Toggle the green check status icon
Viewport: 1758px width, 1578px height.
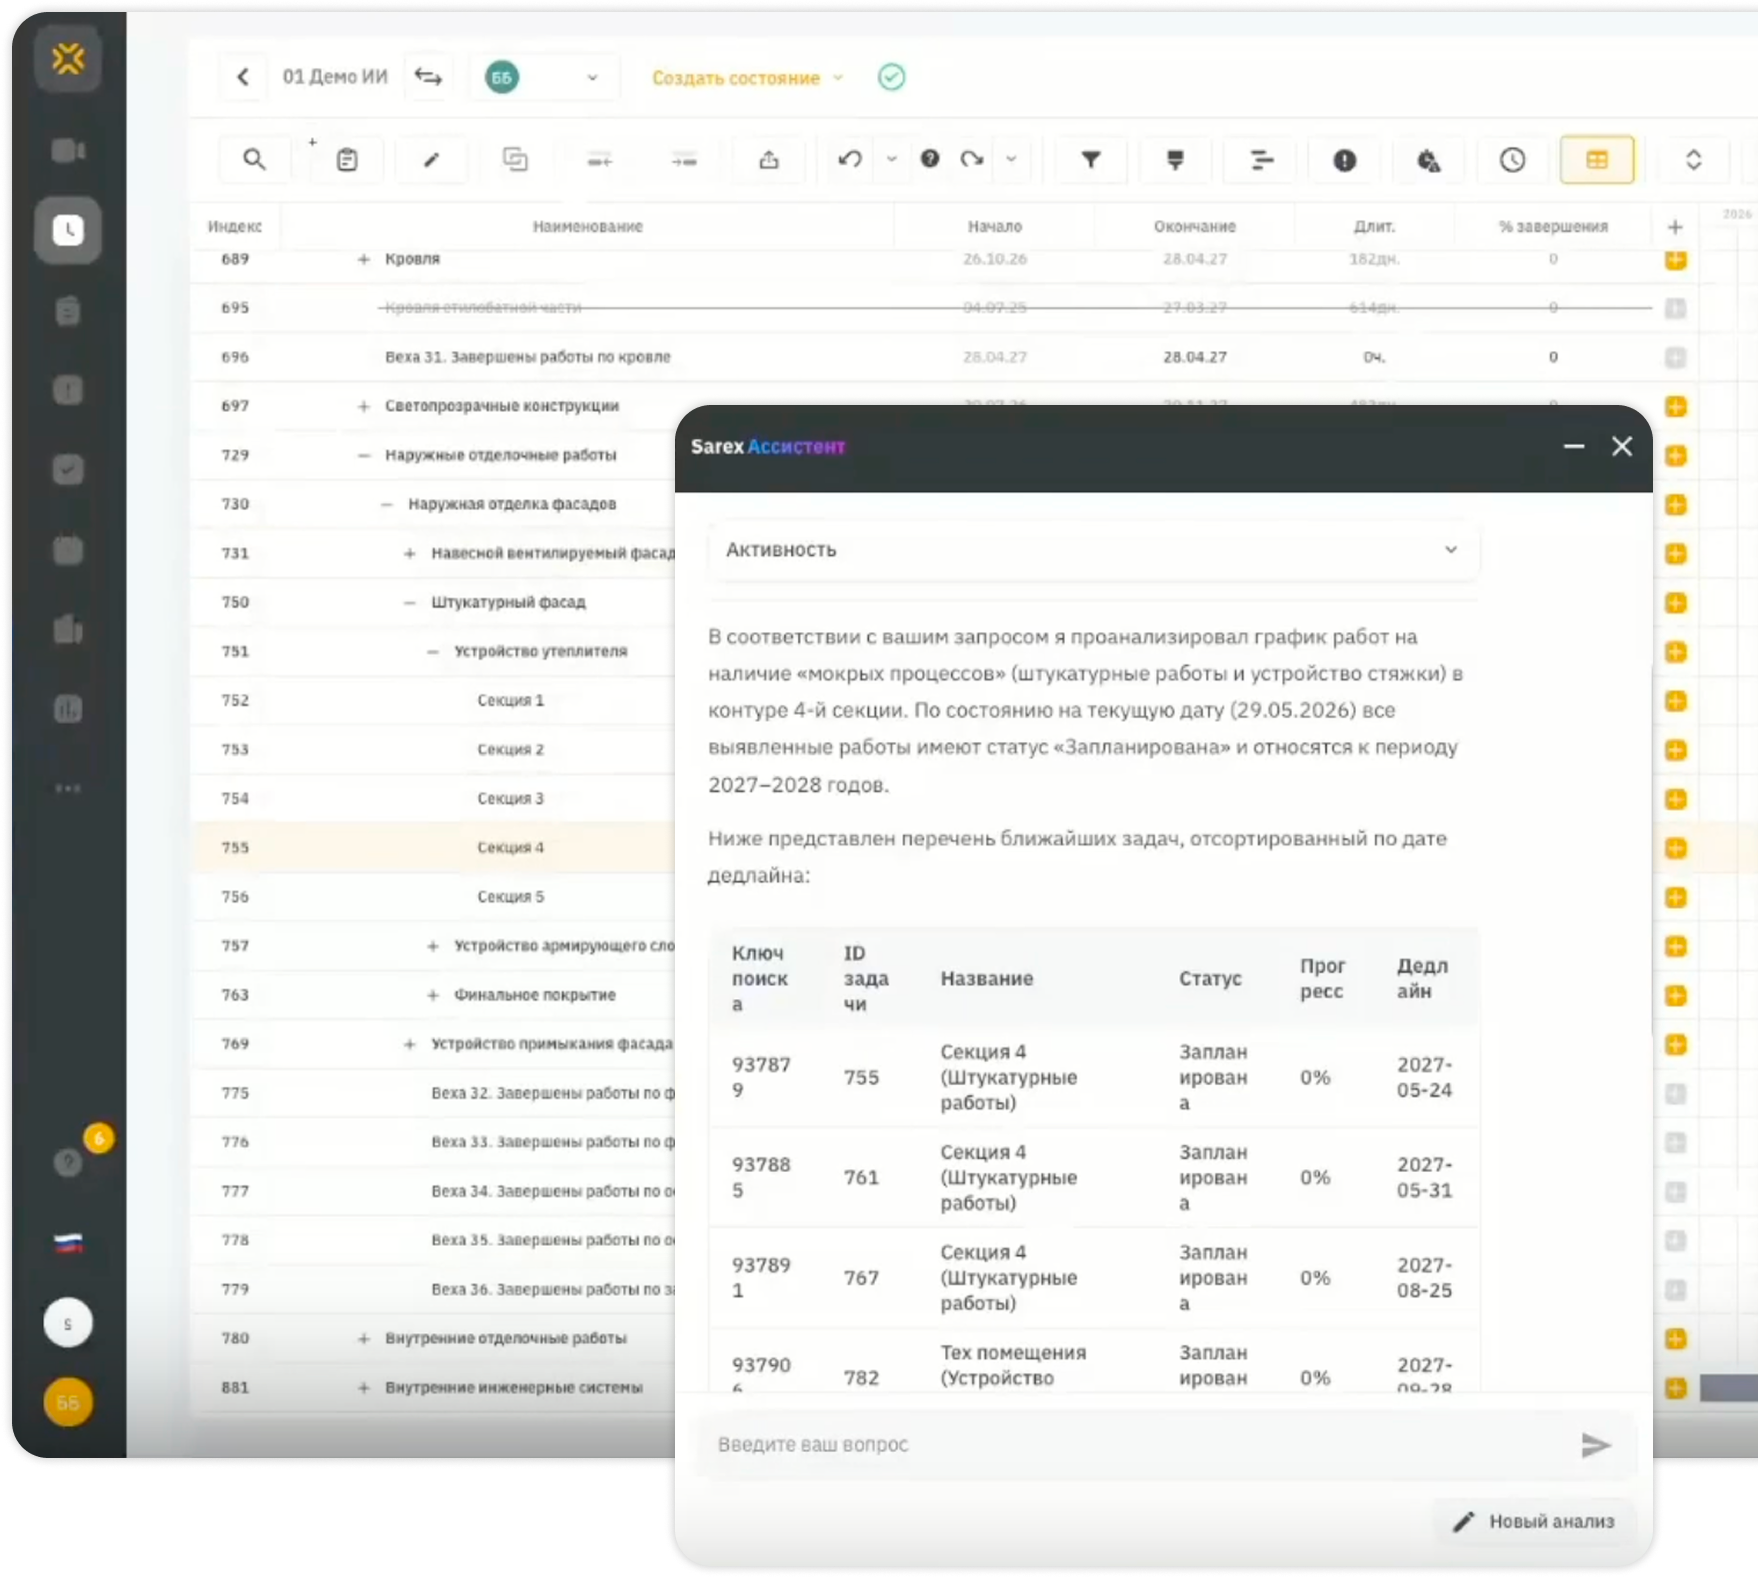coord(891,77)
